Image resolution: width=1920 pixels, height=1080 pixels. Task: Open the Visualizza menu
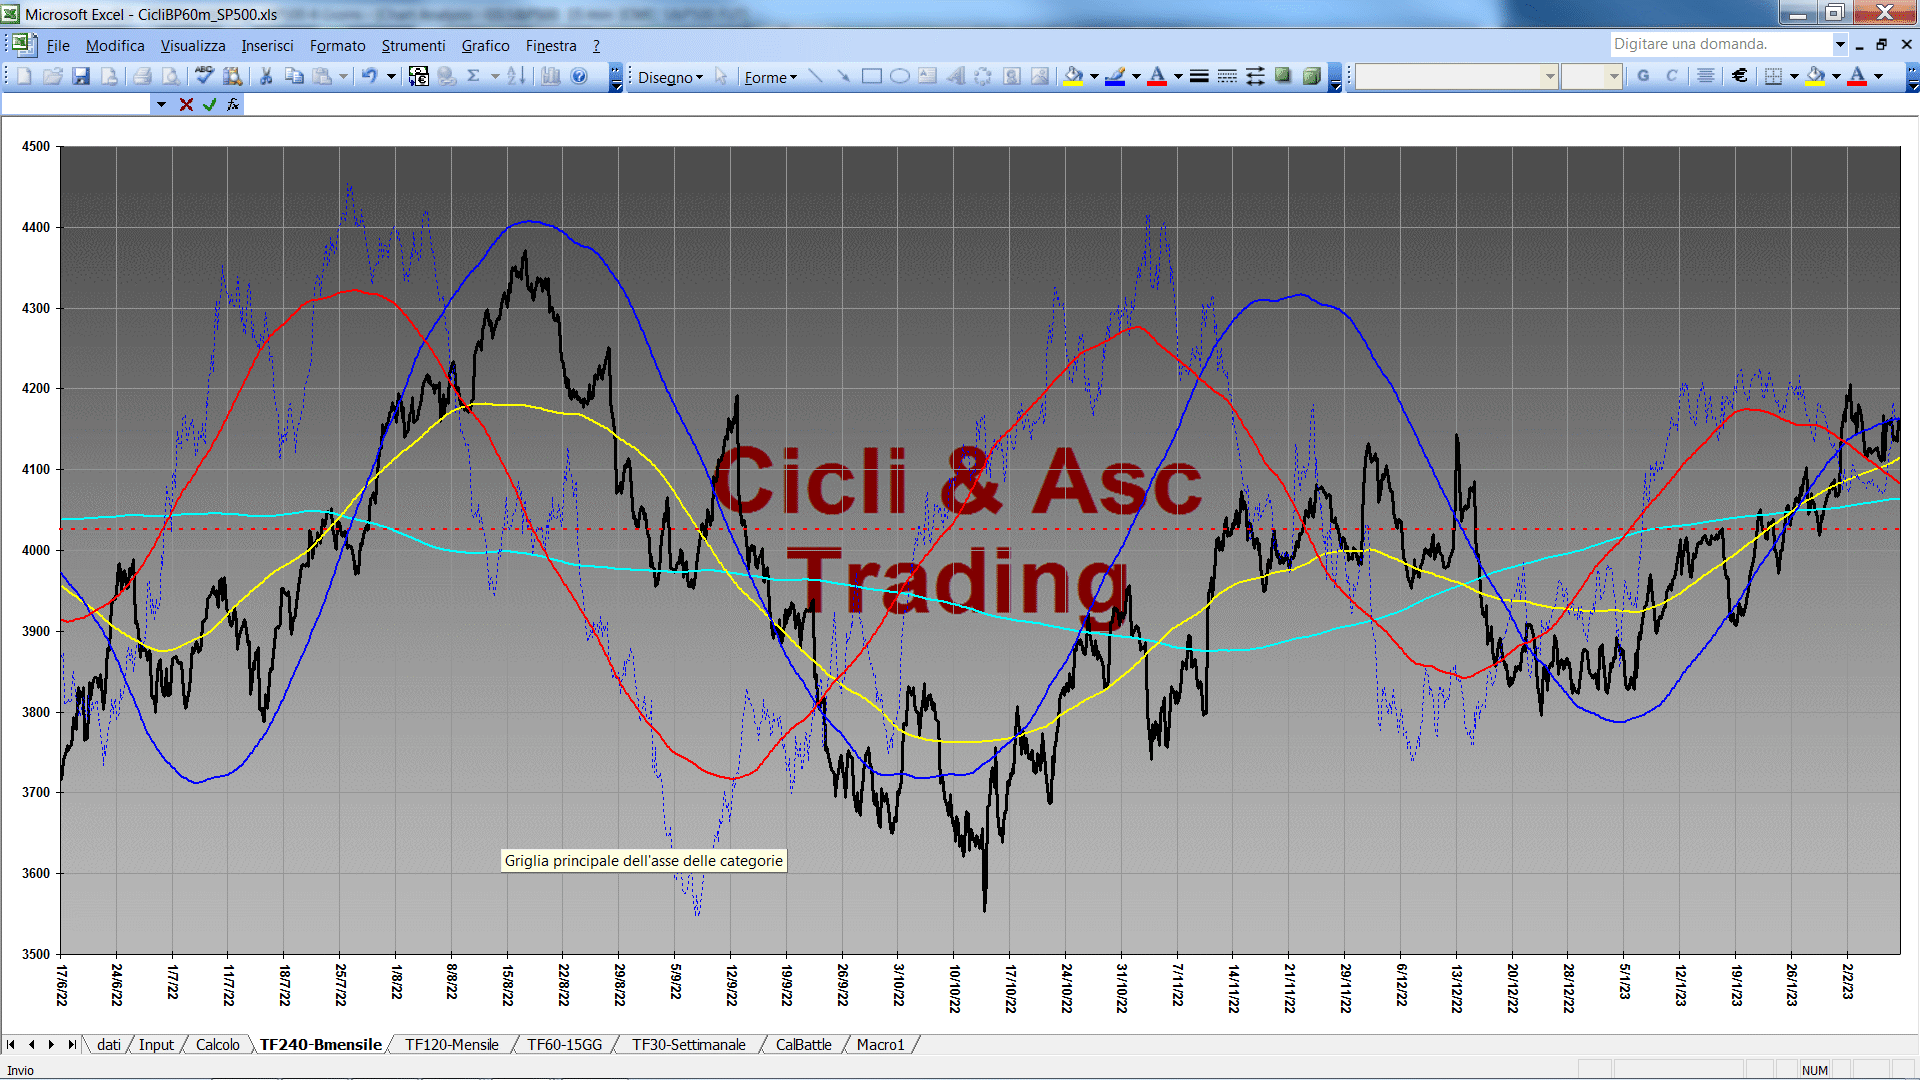[x=193, y=45]
